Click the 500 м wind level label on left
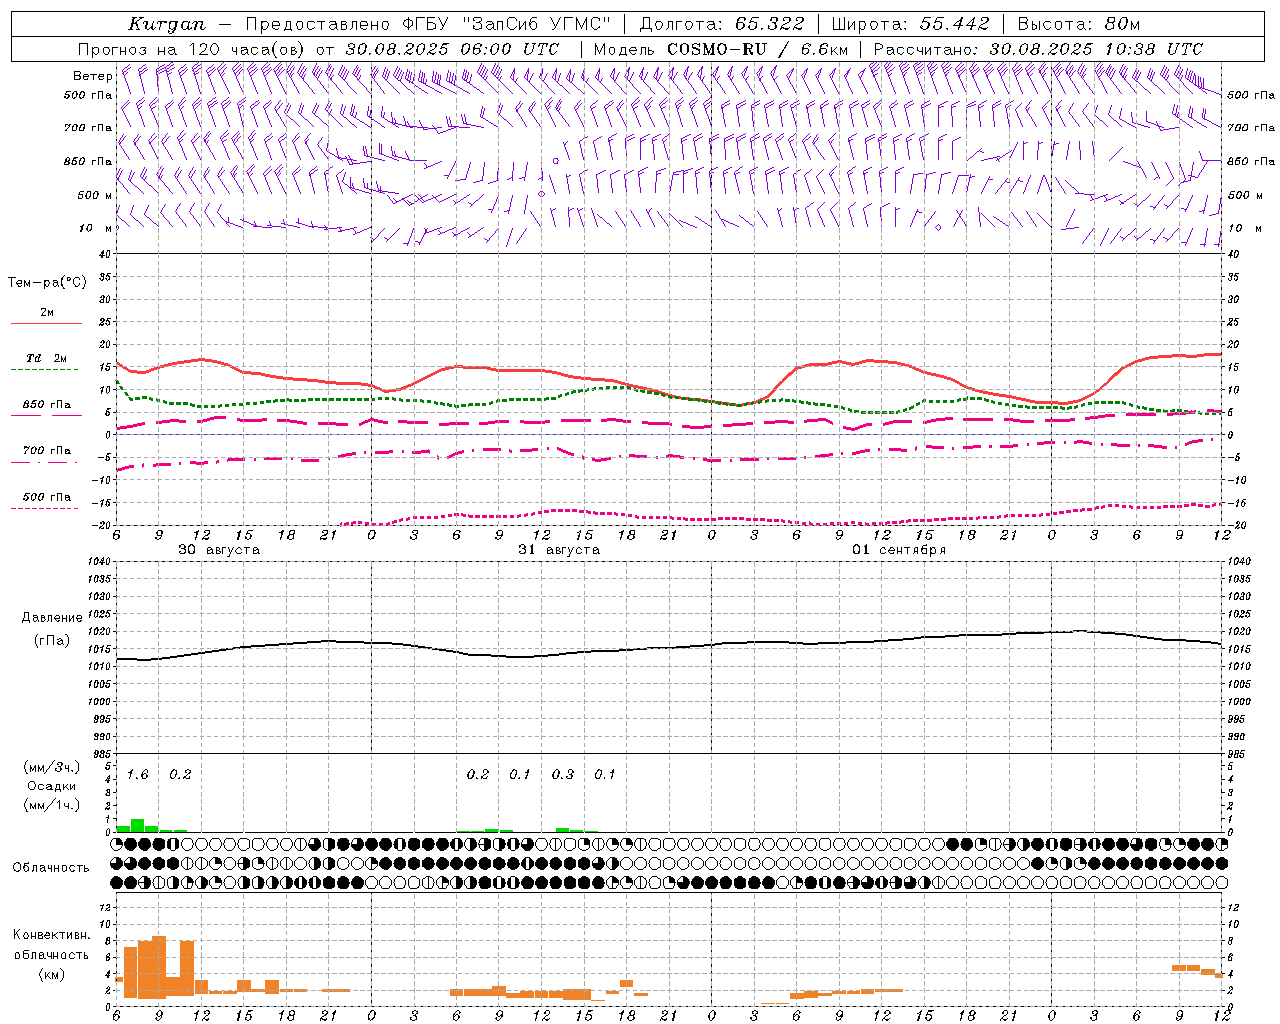 click(95, 195)
